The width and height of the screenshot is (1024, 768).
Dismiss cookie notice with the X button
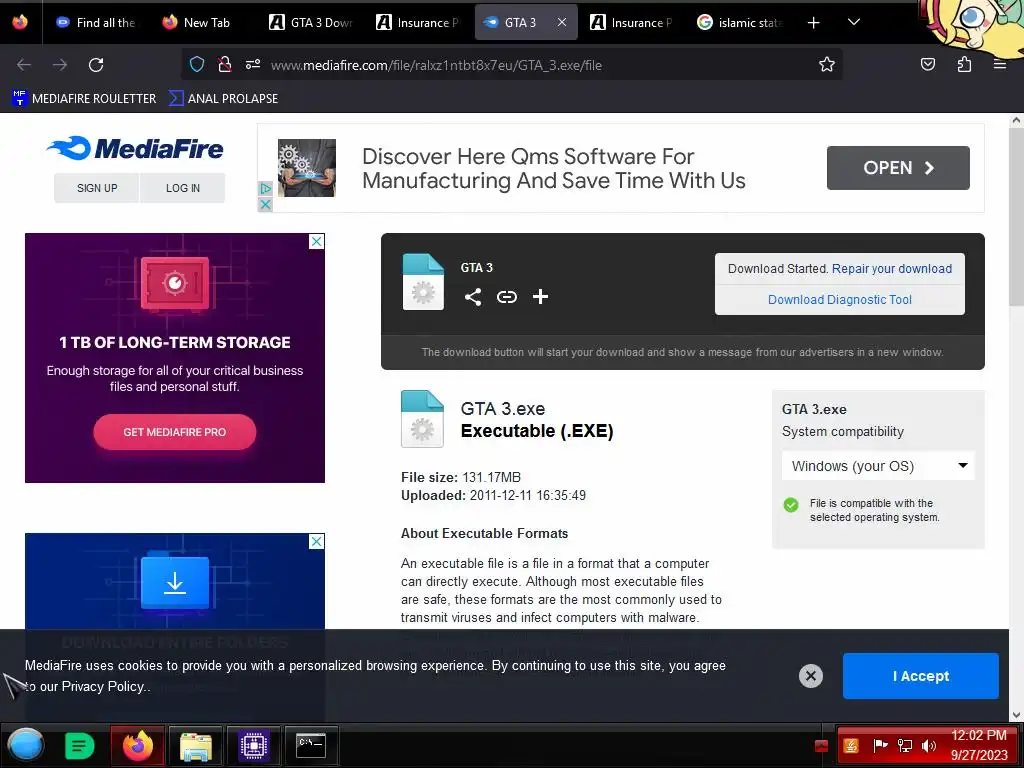[810, 676]
